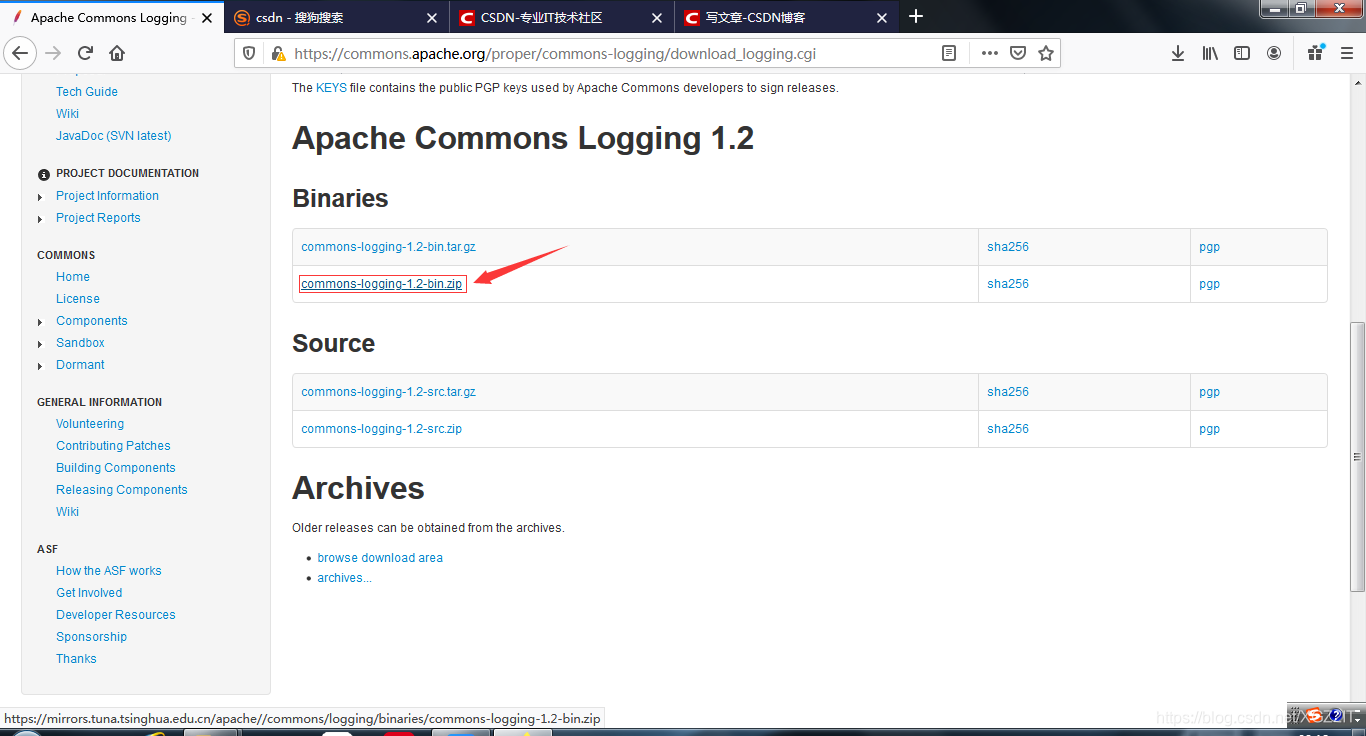The image size is (1366, 736).
Task: Open Developer Resources link
Action: click(116, 615)
